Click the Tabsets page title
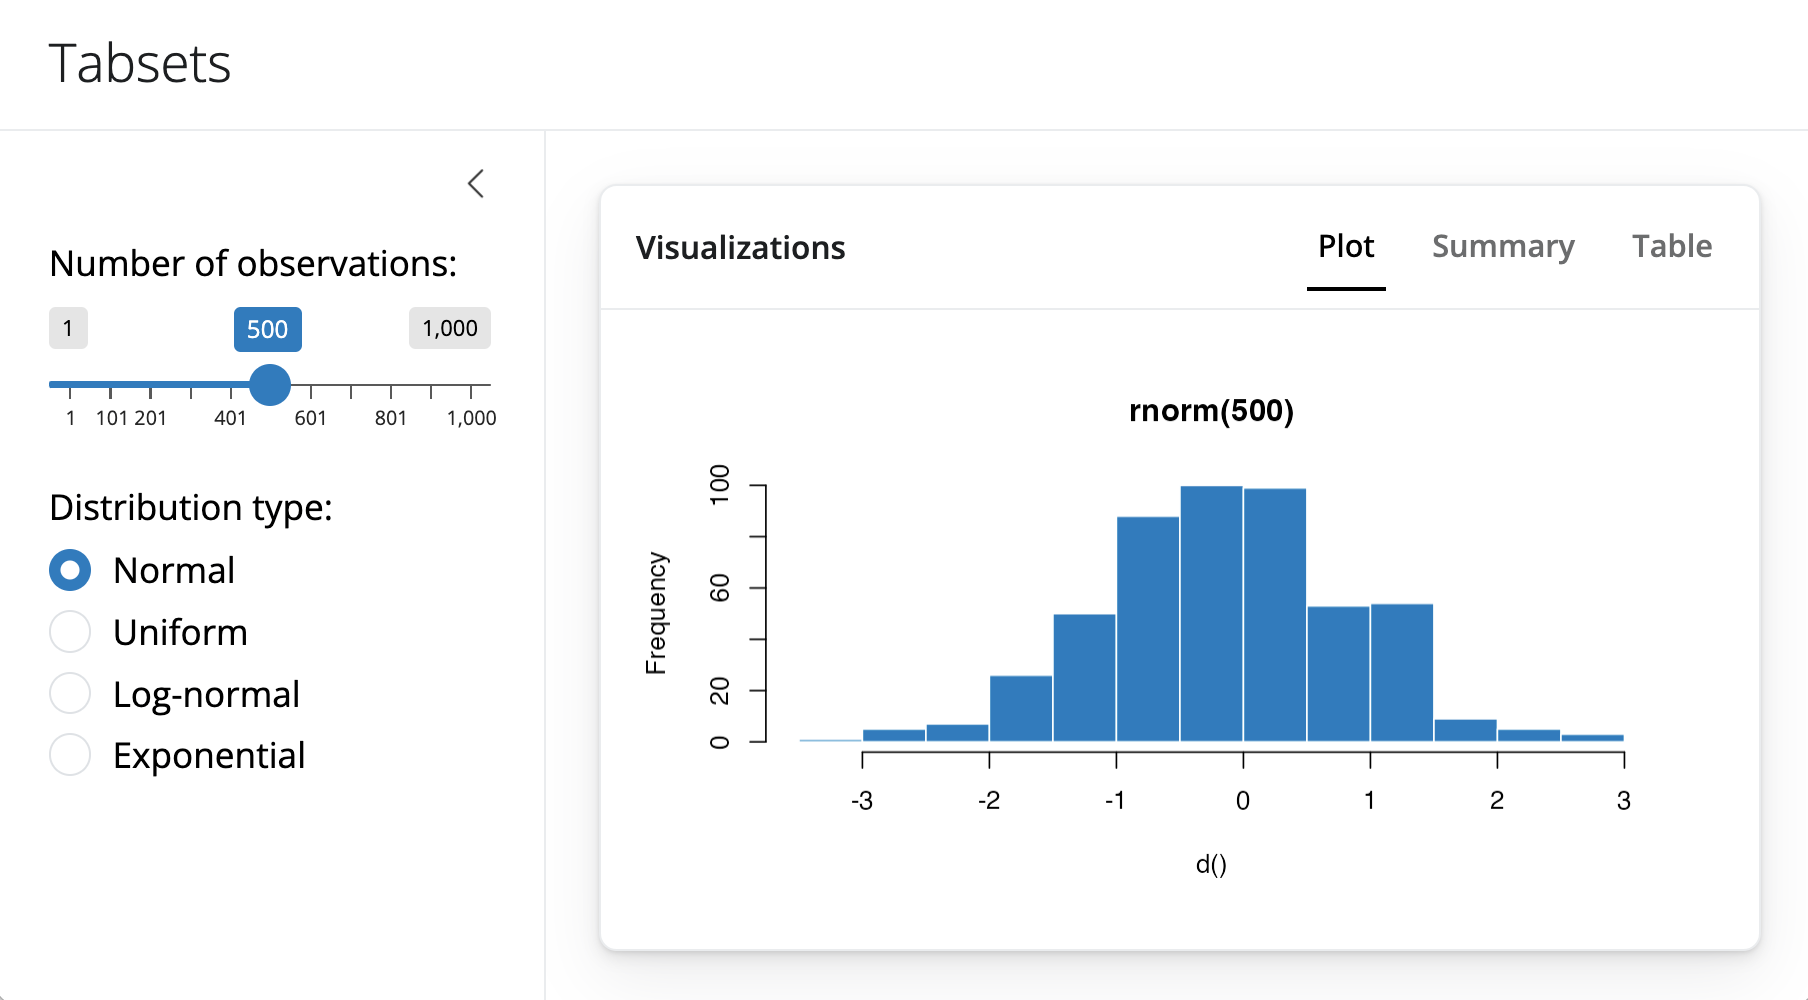This screenshot has height=1000, width=1808. pyautogui.click(x=141, y=63)
